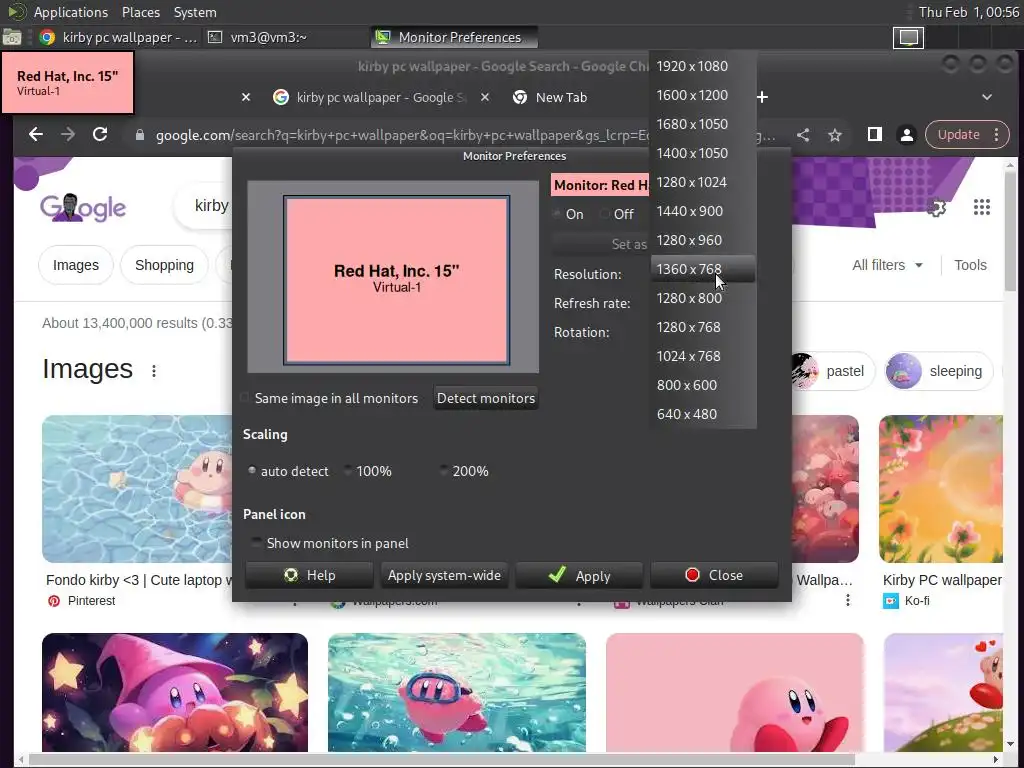Image resolution: width=1024 pixels, height=768 pixels.
Task: Click the Tools link
Action: (x=970, y=265)
